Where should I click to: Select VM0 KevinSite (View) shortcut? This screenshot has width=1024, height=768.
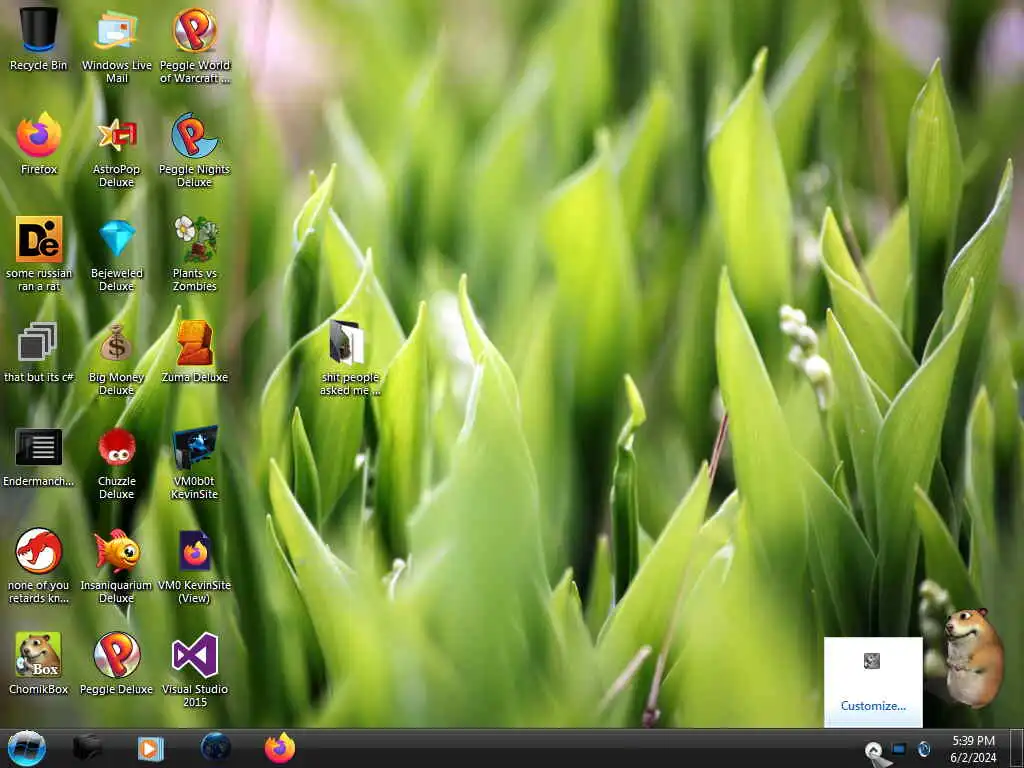tap(195, 566)
